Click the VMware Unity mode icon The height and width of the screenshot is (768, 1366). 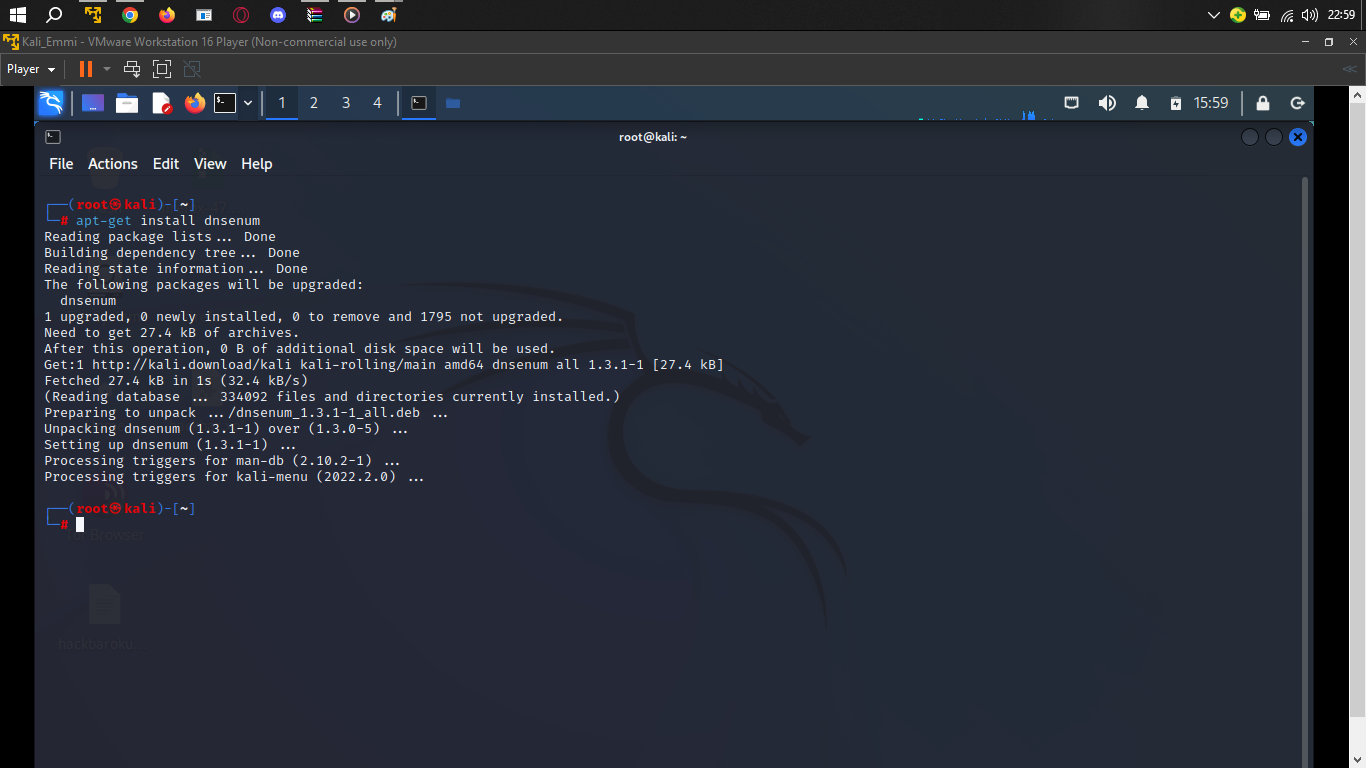(x=192, y=69)
